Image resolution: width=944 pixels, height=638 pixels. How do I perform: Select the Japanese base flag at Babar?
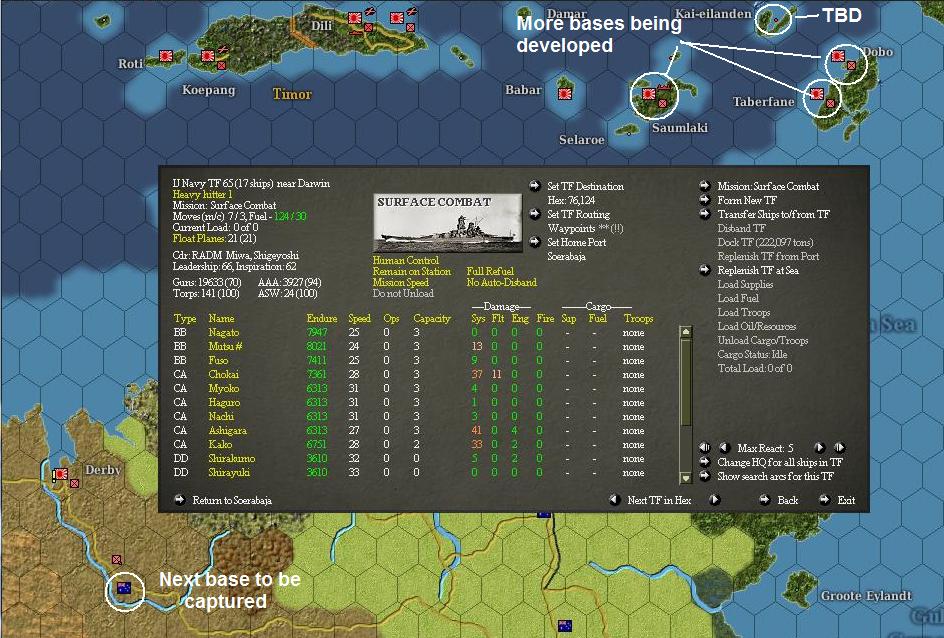pyautogui.click(x=565, y=94)
